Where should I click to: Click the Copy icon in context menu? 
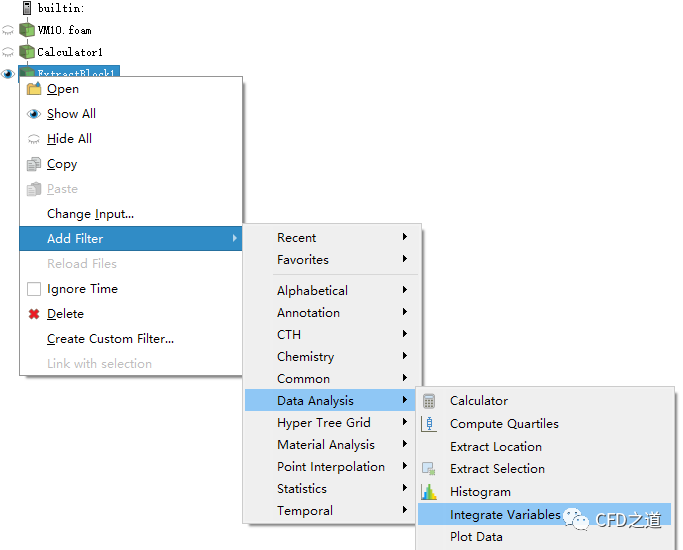click(x=34, y=164)
